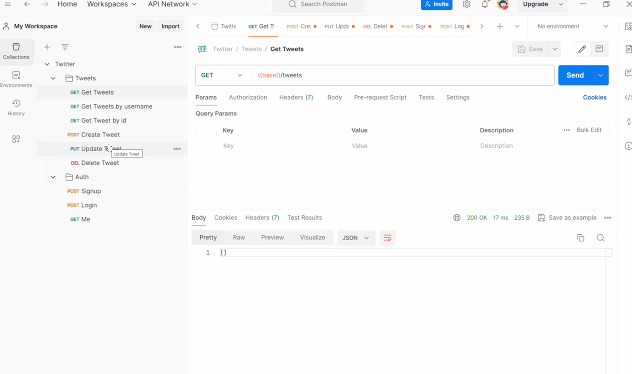Select the Raw response view
The height and width of the screenshot is (374, 632).
[239, 238]
